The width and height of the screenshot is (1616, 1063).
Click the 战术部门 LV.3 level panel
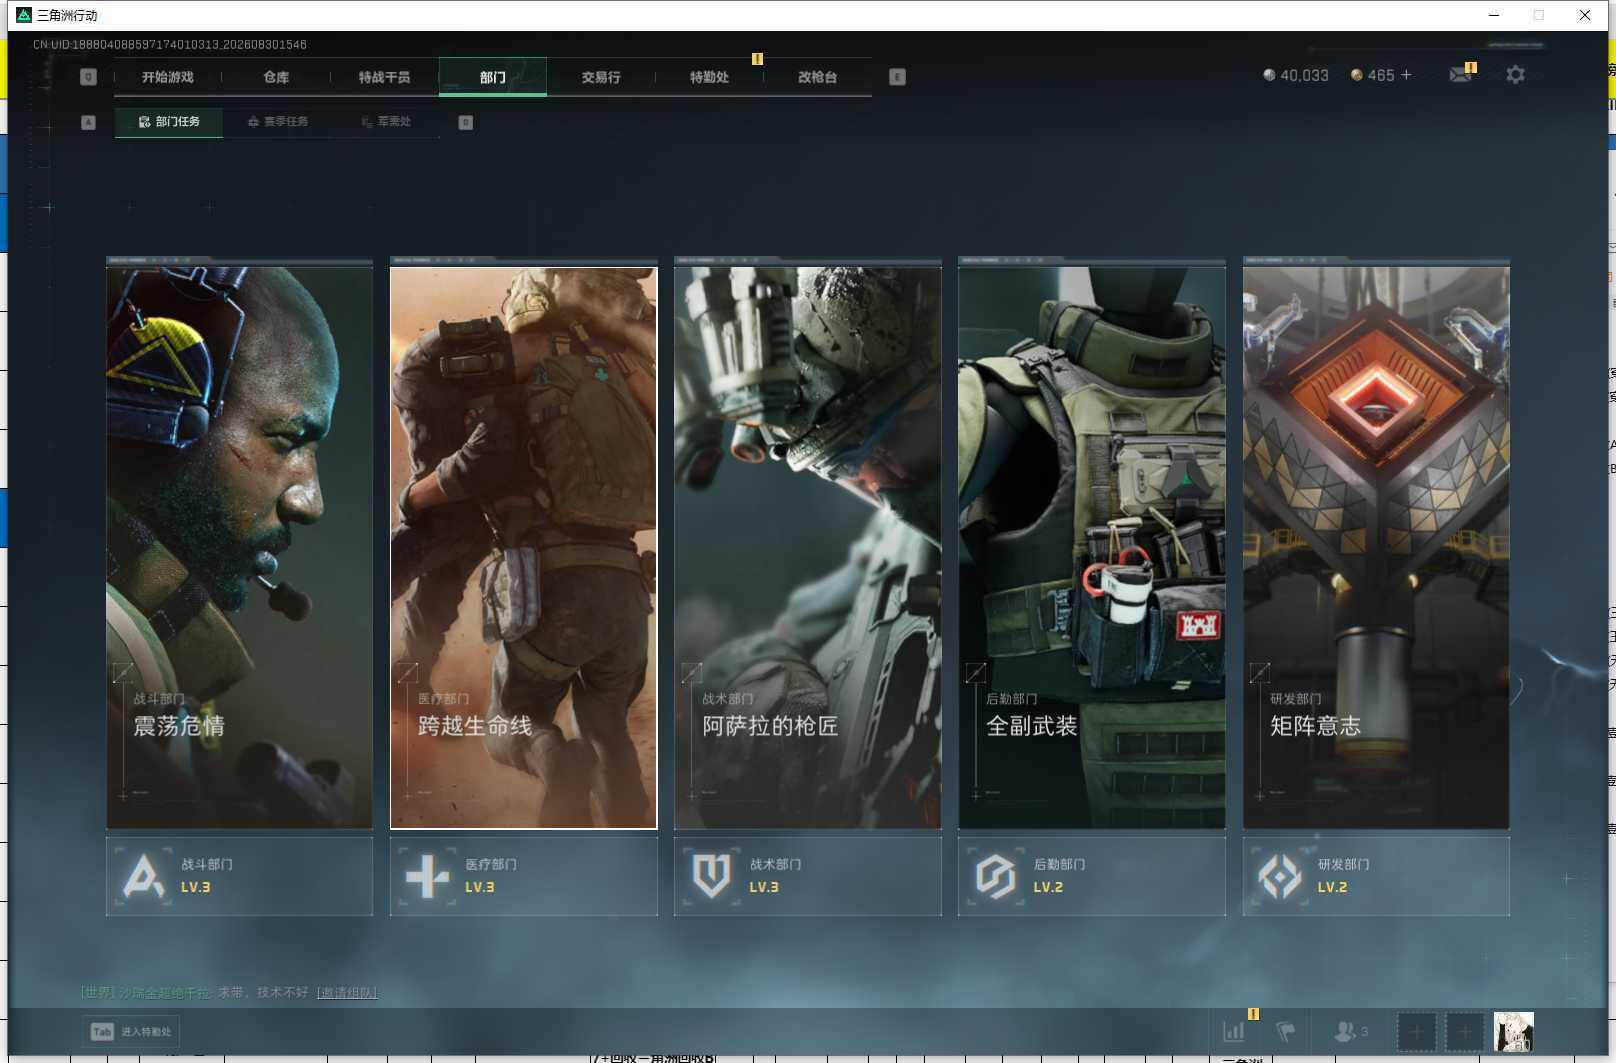807,876
